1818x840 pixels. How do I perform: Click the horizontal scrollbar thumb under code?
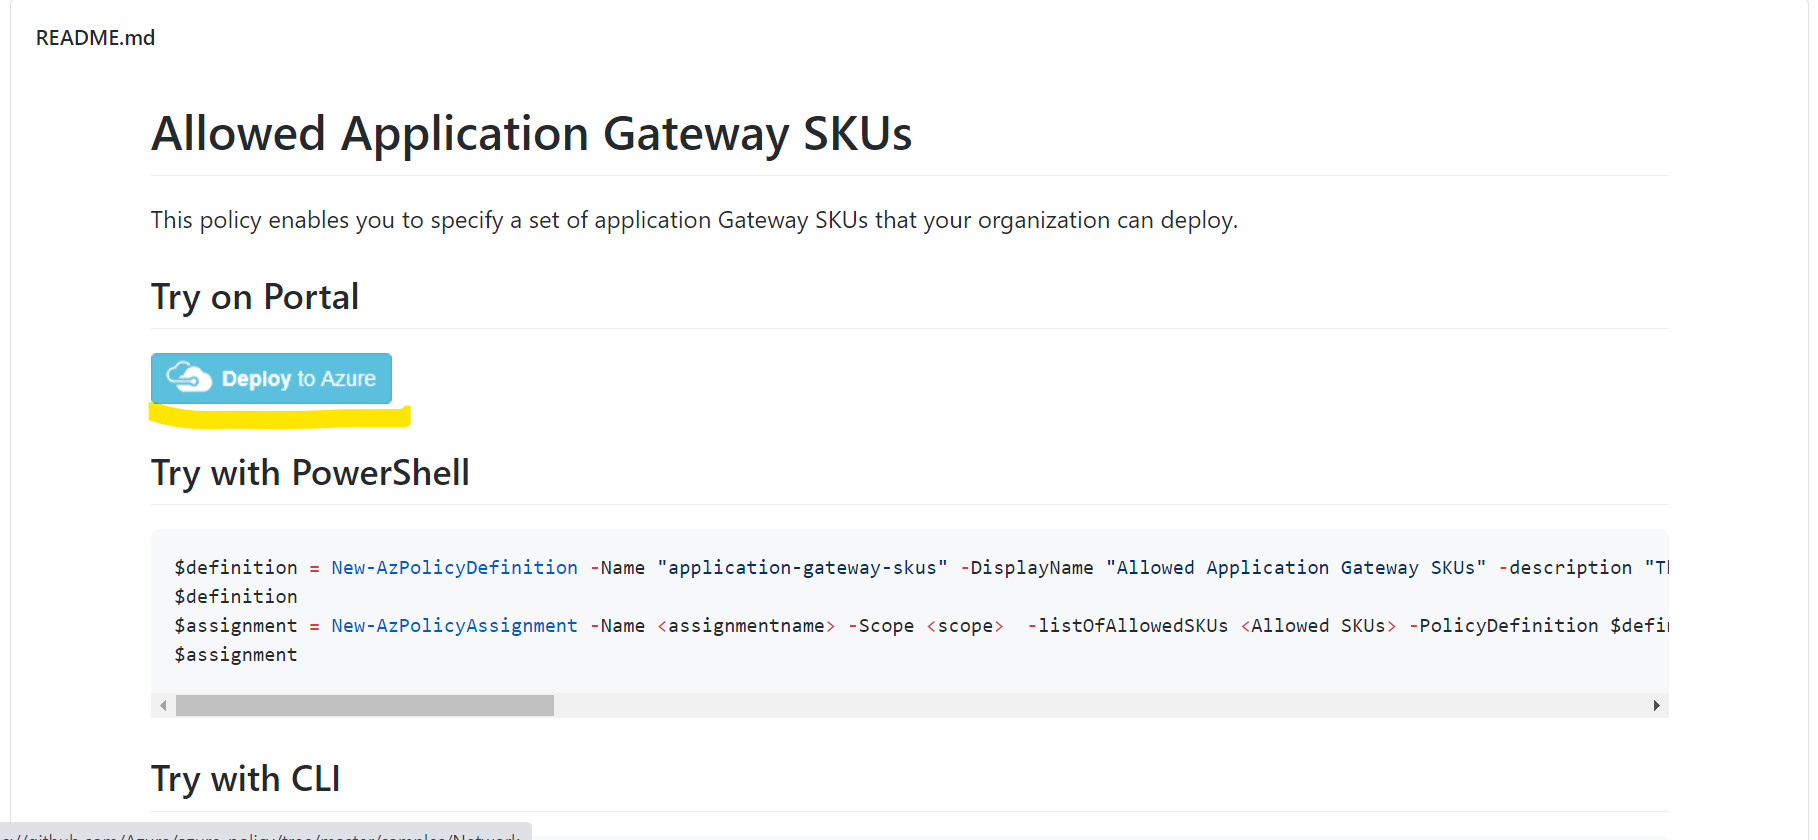tap(365, 705)
